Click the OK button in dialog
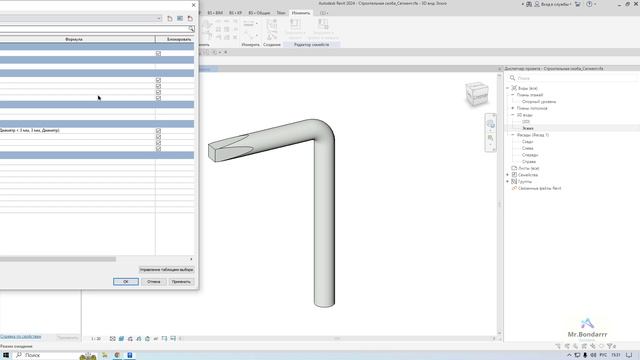 [x=126, y=282]
